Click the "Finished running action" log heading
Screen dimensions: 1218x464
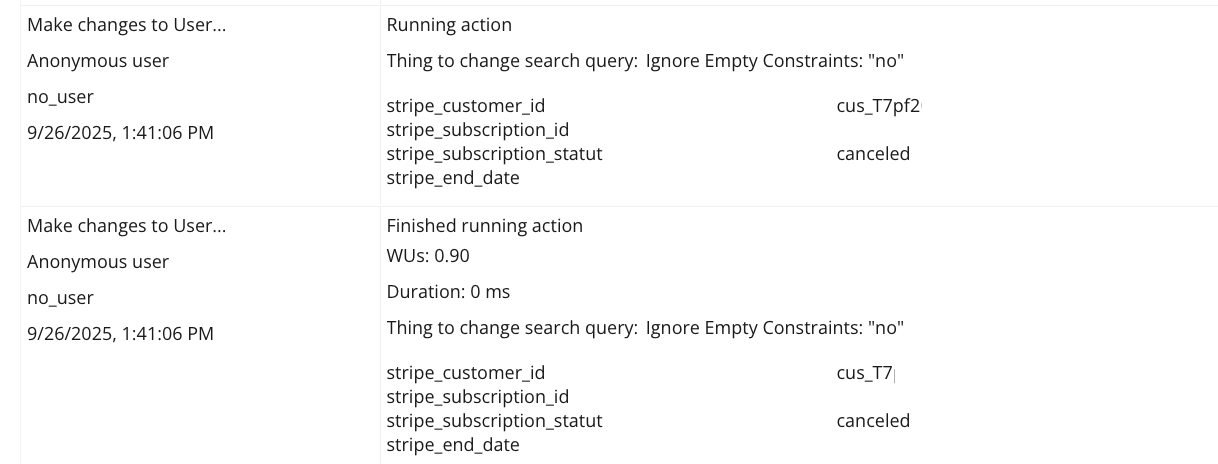point(484,226)
